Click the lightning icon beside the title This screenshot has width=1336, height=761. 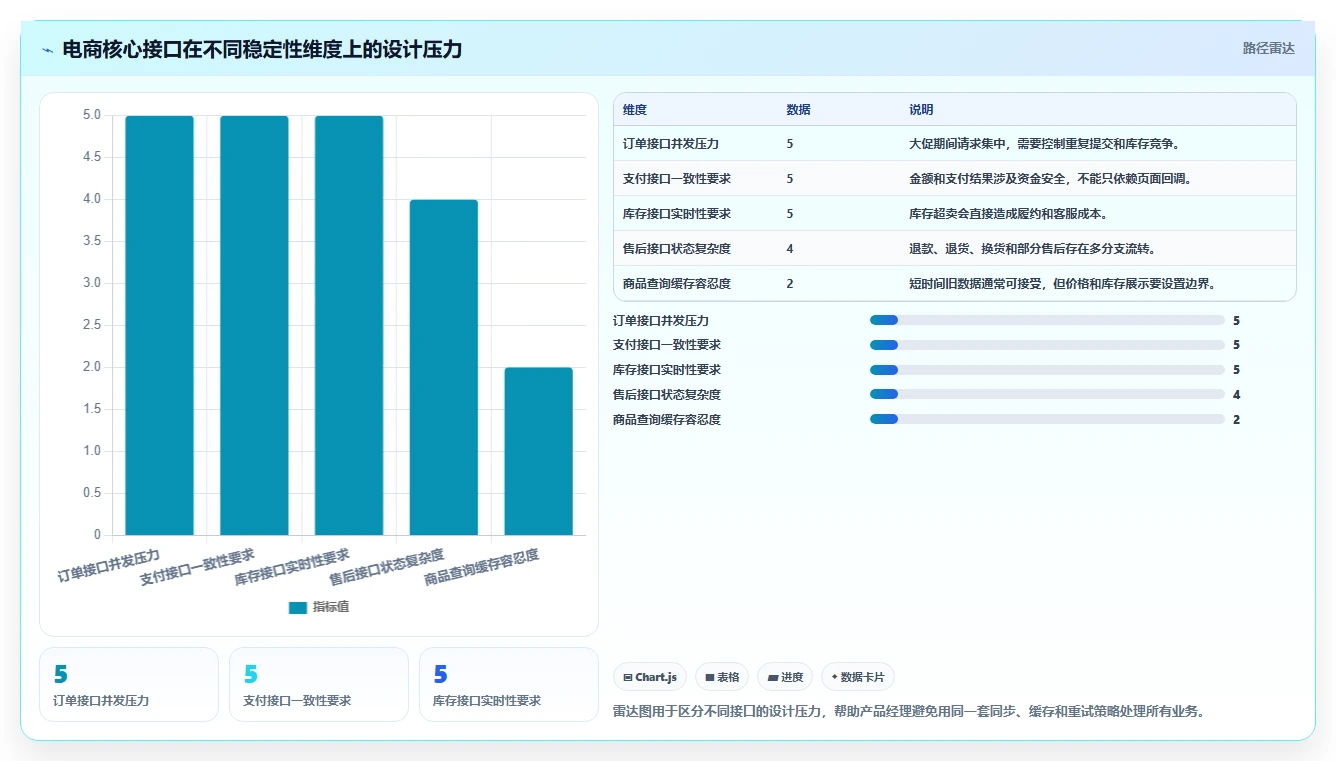tap(48, 50)
